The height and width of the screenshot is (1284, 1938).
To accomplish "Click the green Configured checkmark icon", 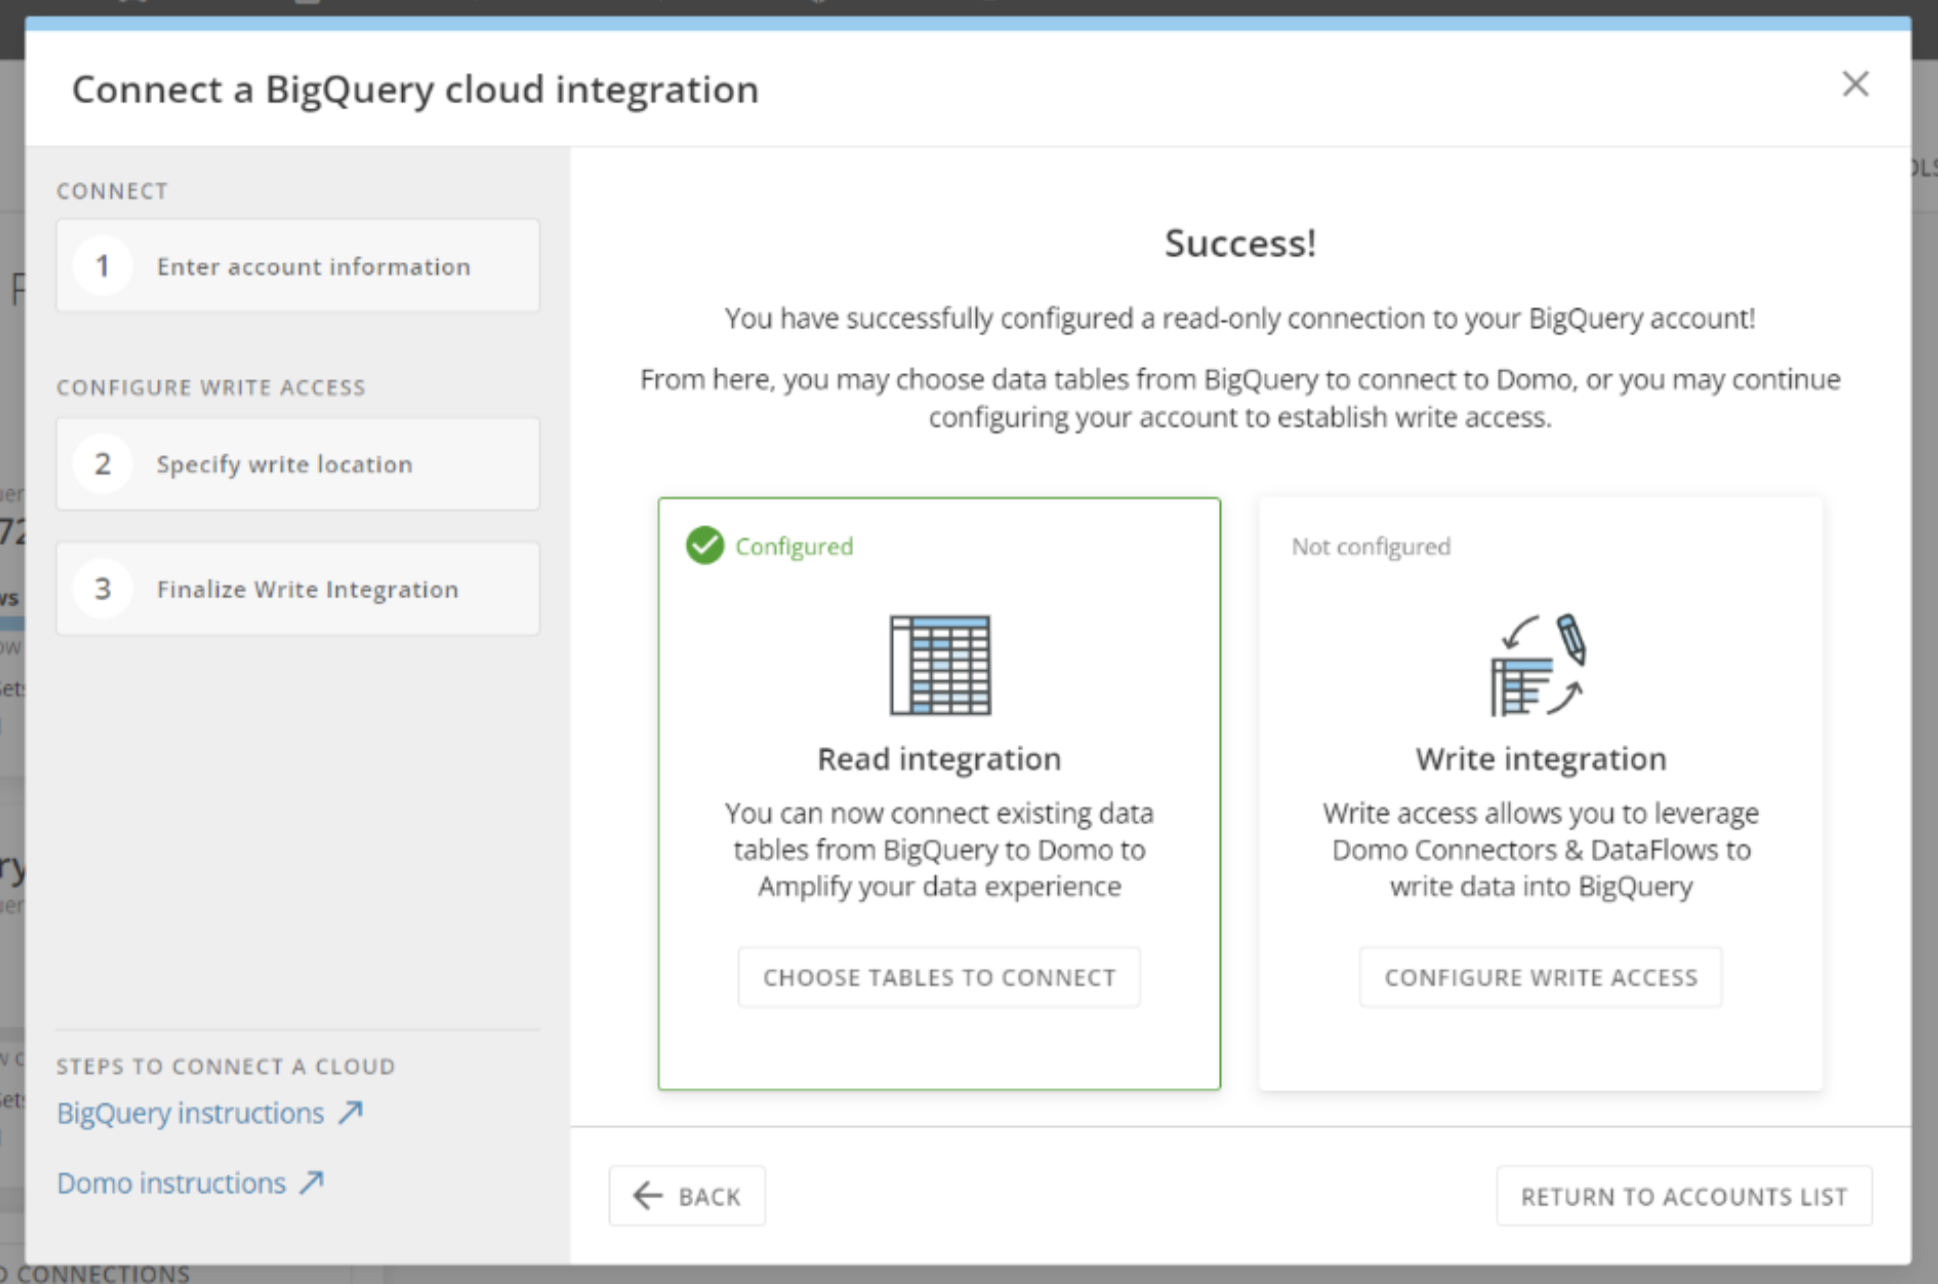I will click(705, 545).
